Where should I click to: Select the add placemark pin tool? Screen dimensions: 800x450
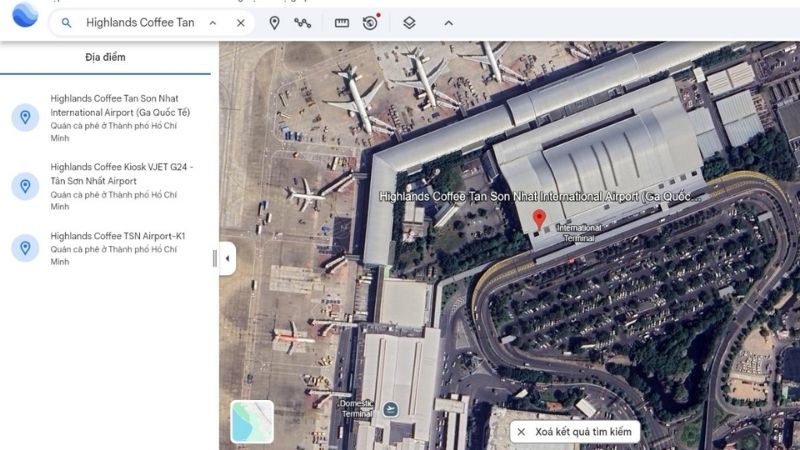click(x=274, y=23)
